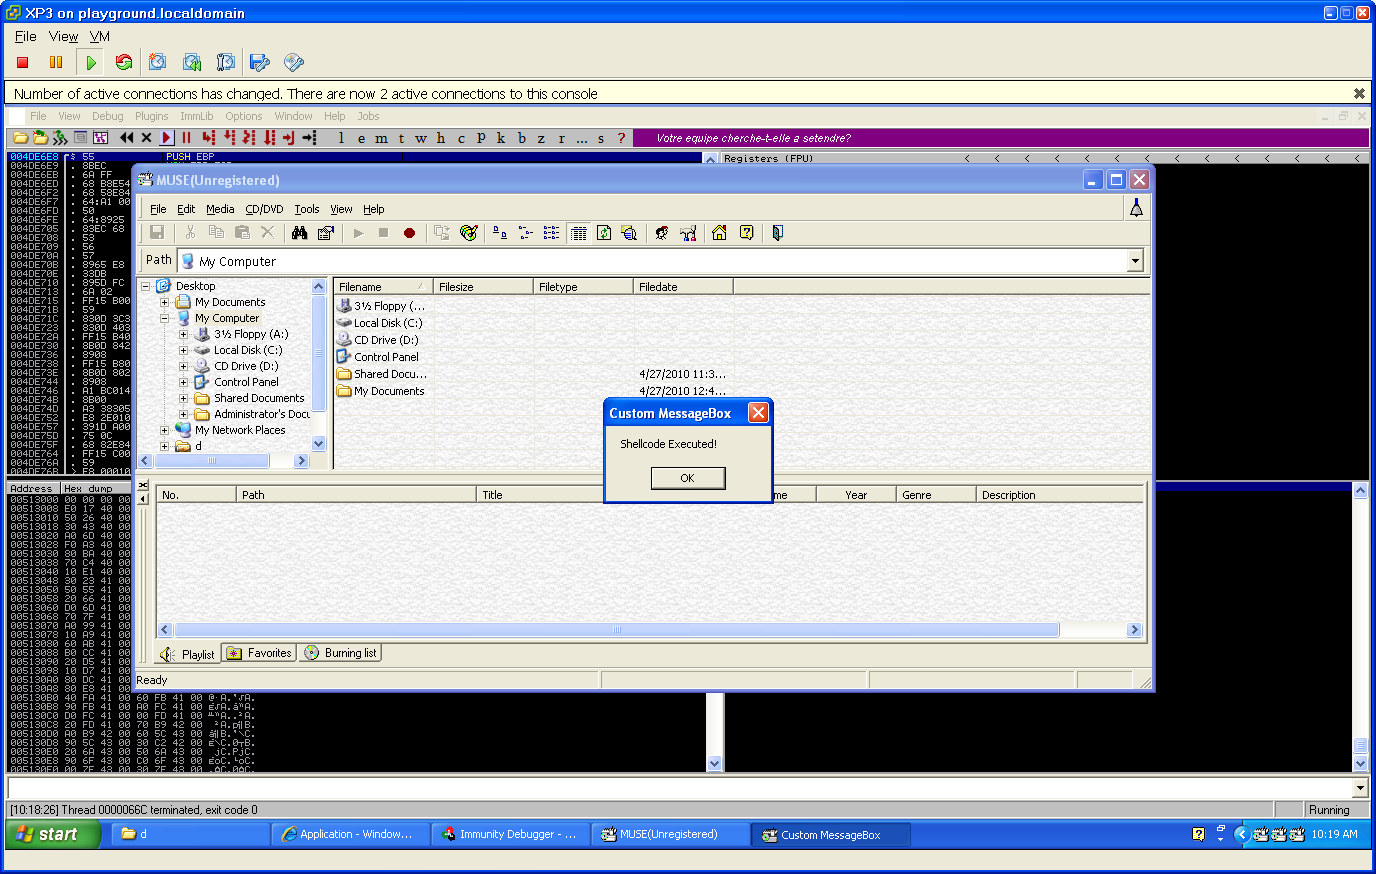Image resolution: width=1376 pixels, height=874 pixels.
Task: Click the green refresh page icon in MUSE
Action: (x=604, y=232)
